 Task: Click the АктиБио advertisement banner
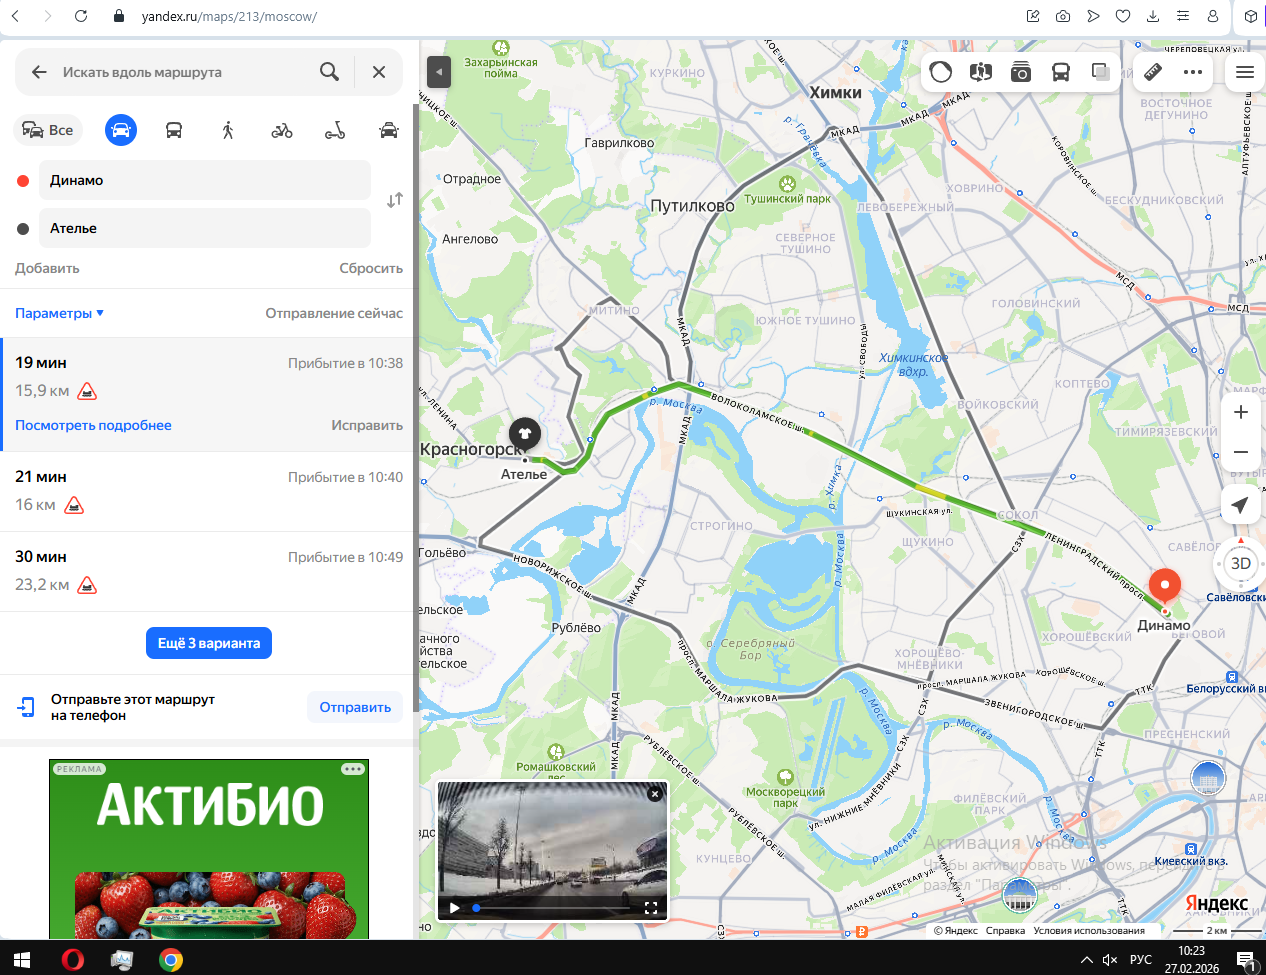pyautogui.click(x=209, y=849)
